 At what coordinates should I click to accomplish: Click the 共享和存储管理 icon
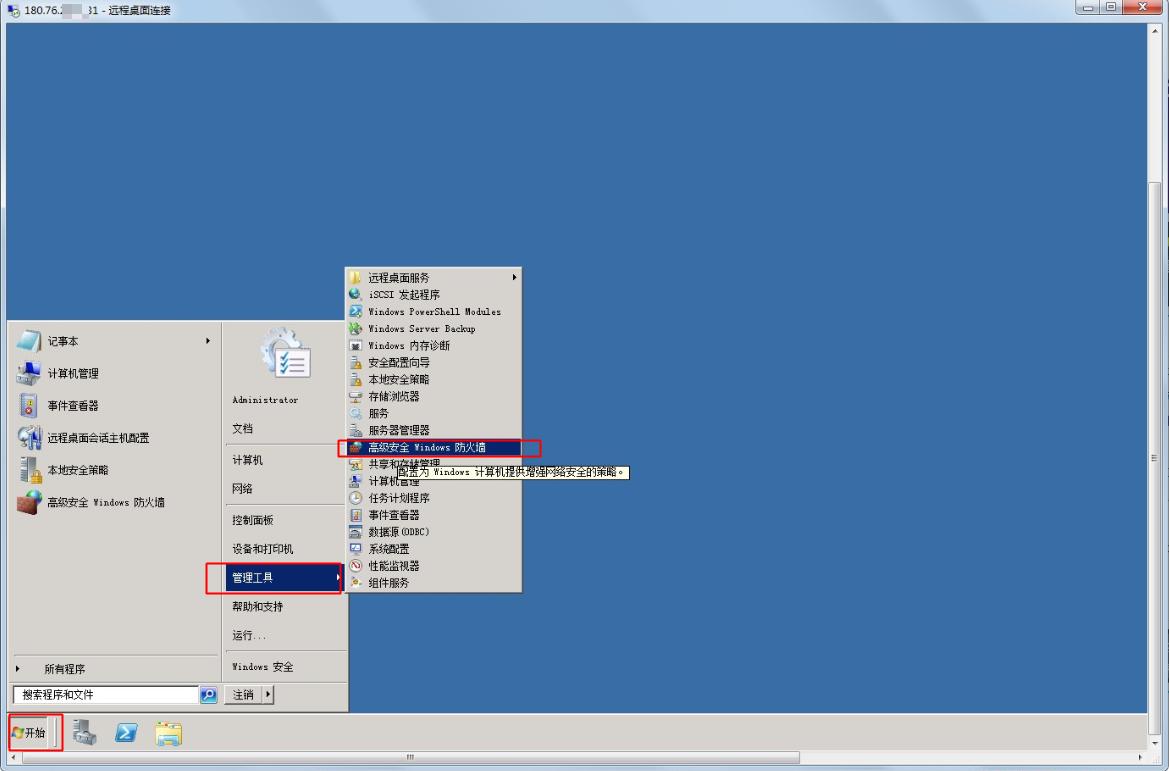pos(356,464)
